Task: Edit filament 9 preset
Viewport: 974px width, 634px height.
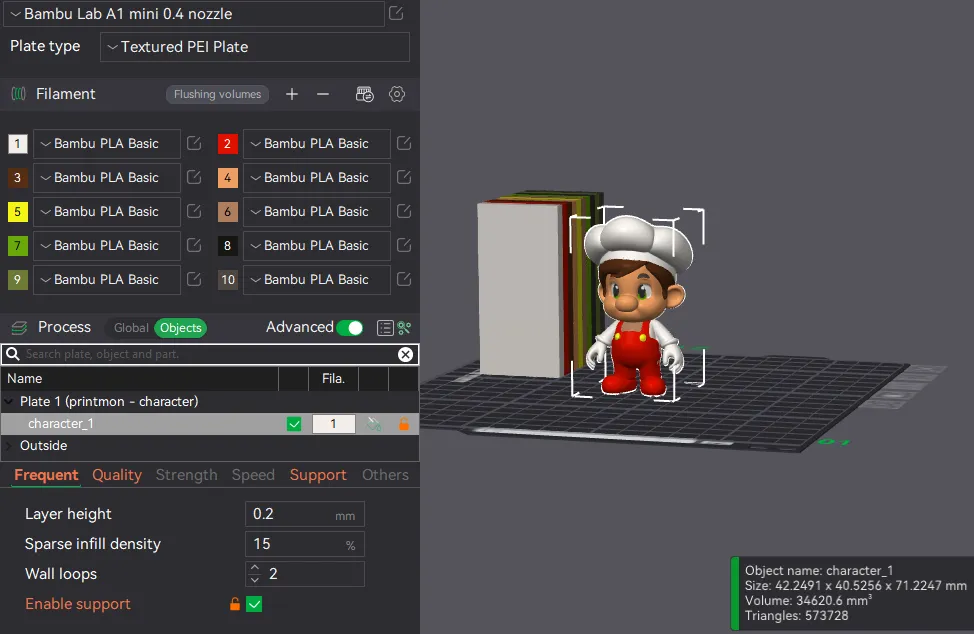Action: point(194,279)
